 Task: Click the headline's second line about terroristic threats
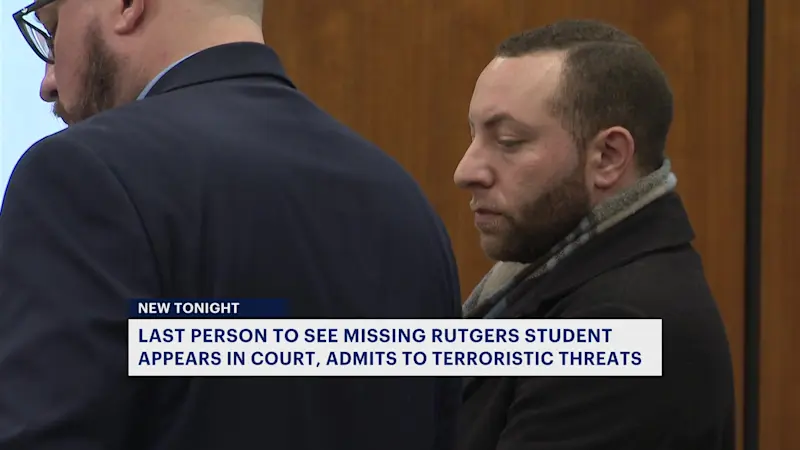point(390,359)
